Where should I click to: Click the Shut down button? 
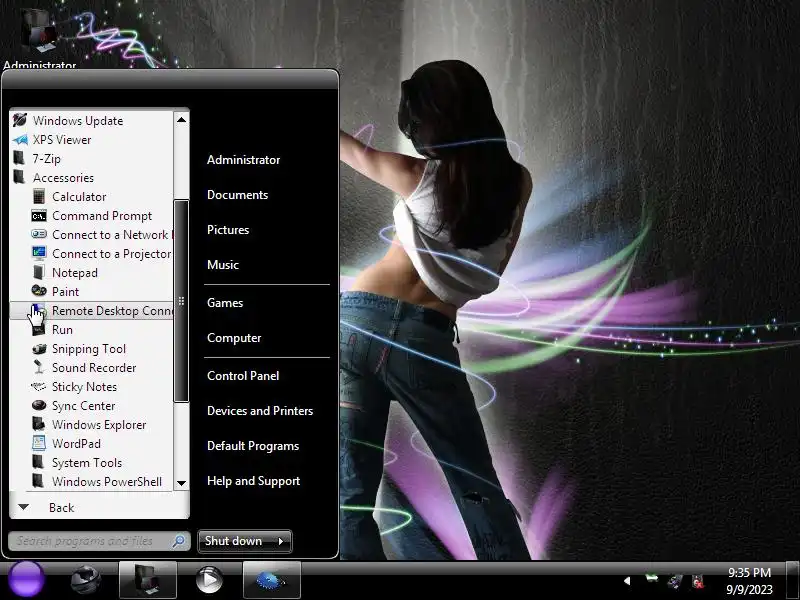point(234,541)
